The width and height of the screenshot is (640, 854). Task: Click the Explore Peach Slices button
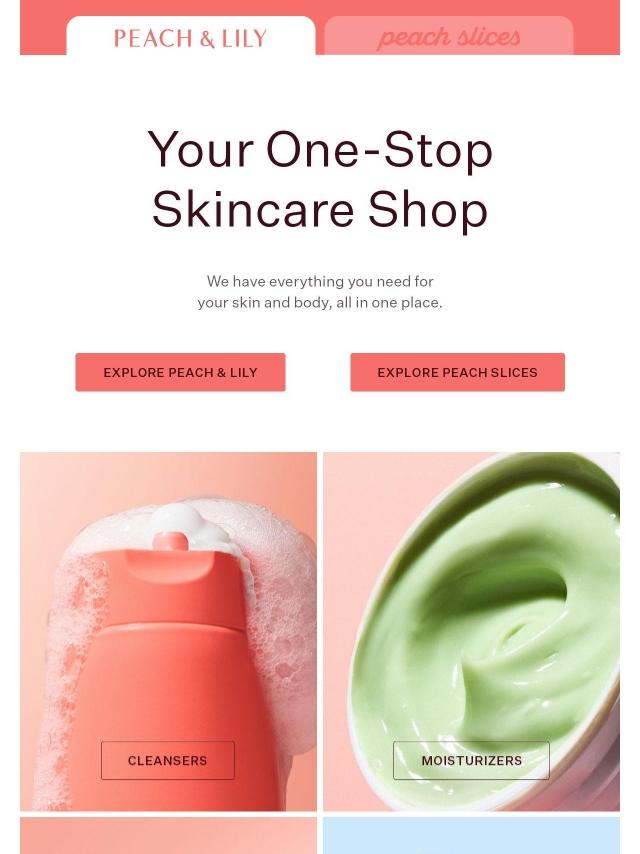pyautogui.click(x=458, y=372)
